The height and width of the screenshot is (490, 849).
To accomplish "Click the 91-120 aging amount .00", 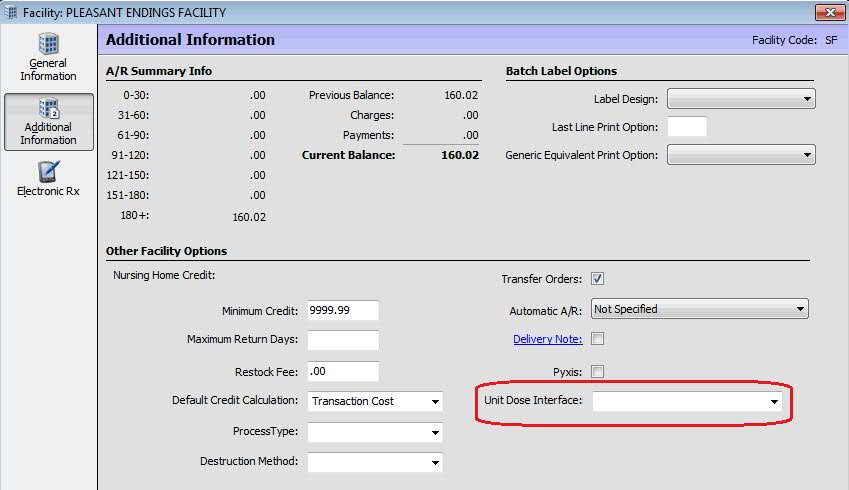I will [257, 155].
